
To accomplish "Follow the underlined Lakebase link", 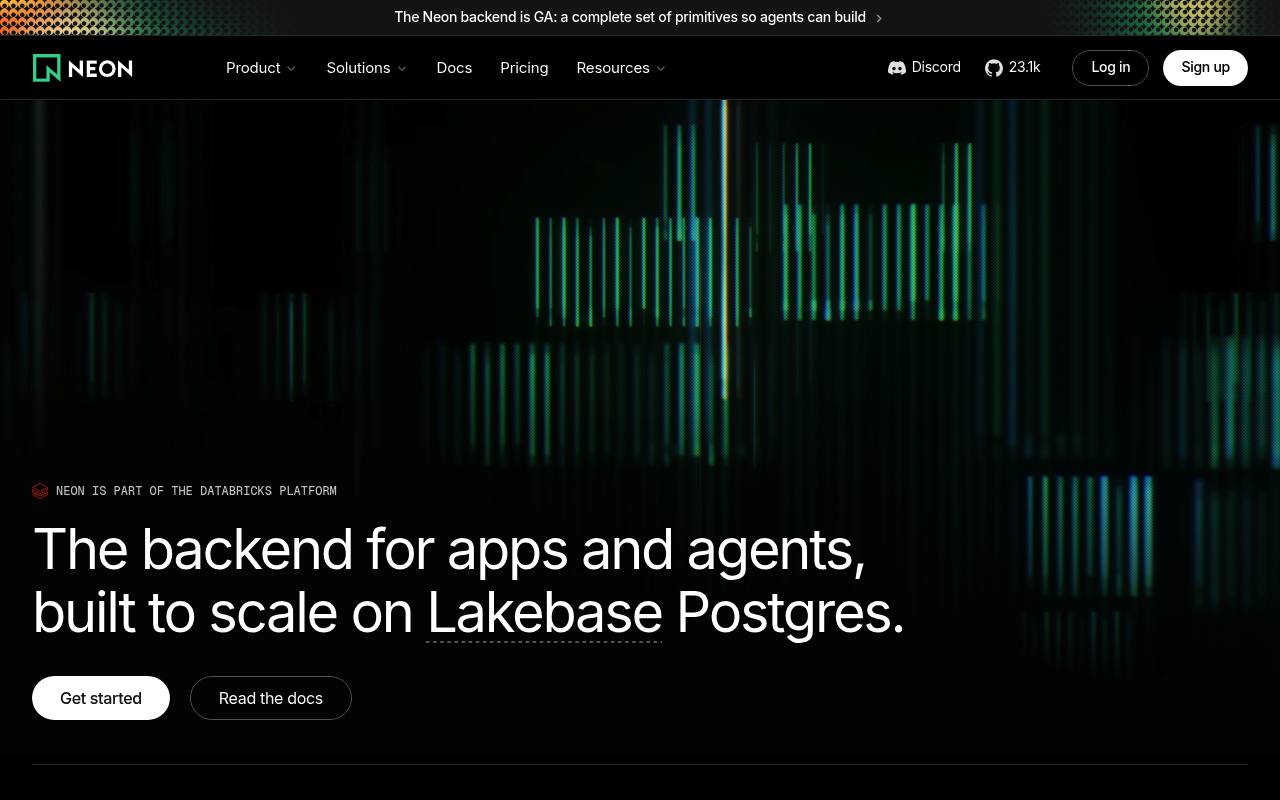I will click(545, 612).
